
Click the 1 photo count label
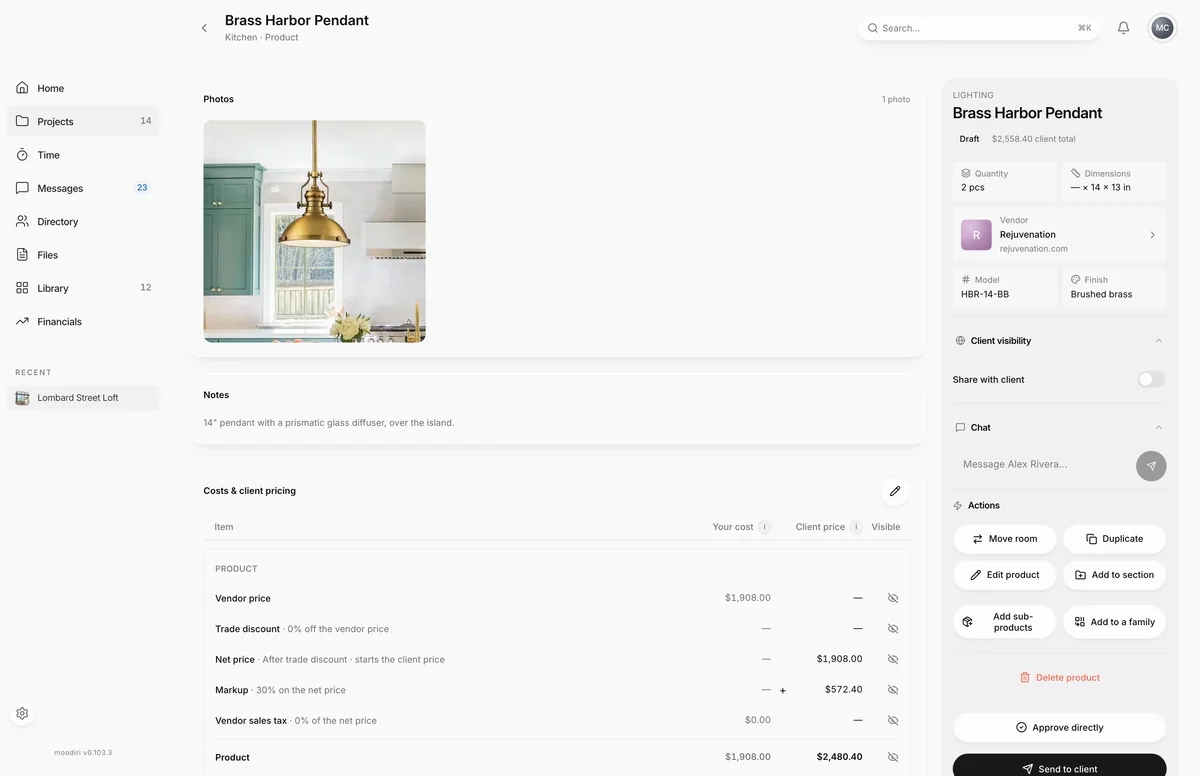(896, 100)
